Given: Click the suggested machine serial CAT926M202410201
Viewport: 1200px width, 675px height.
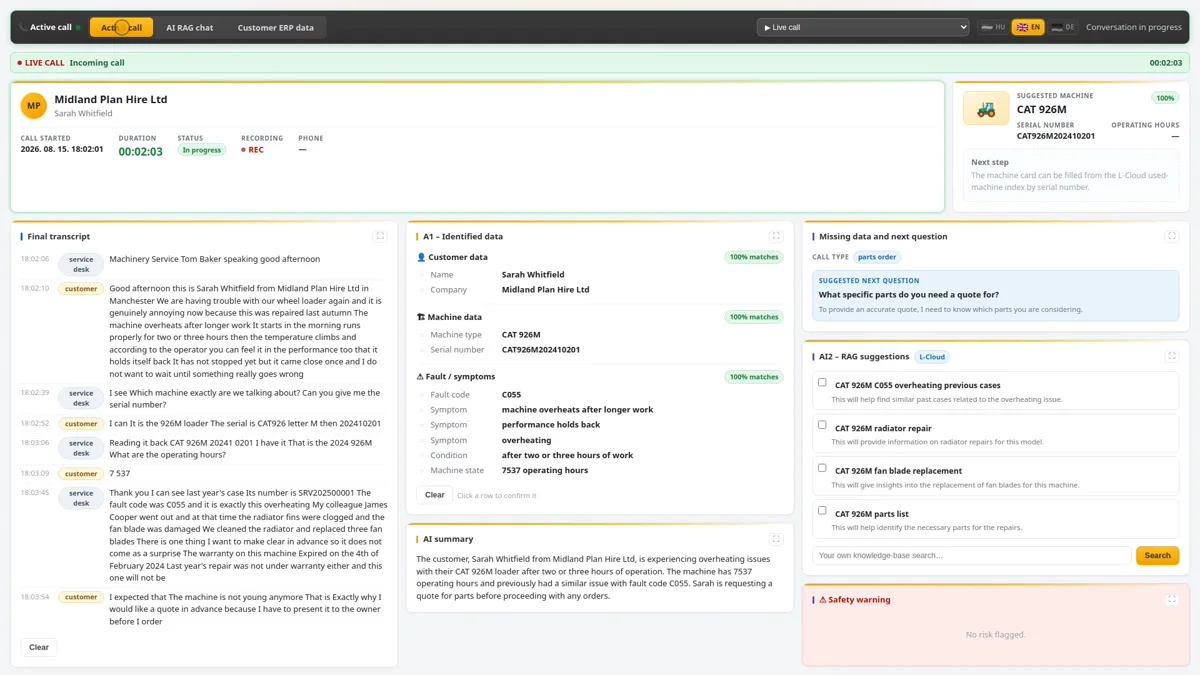Looking at the screenshot, I should [1056, 136].
